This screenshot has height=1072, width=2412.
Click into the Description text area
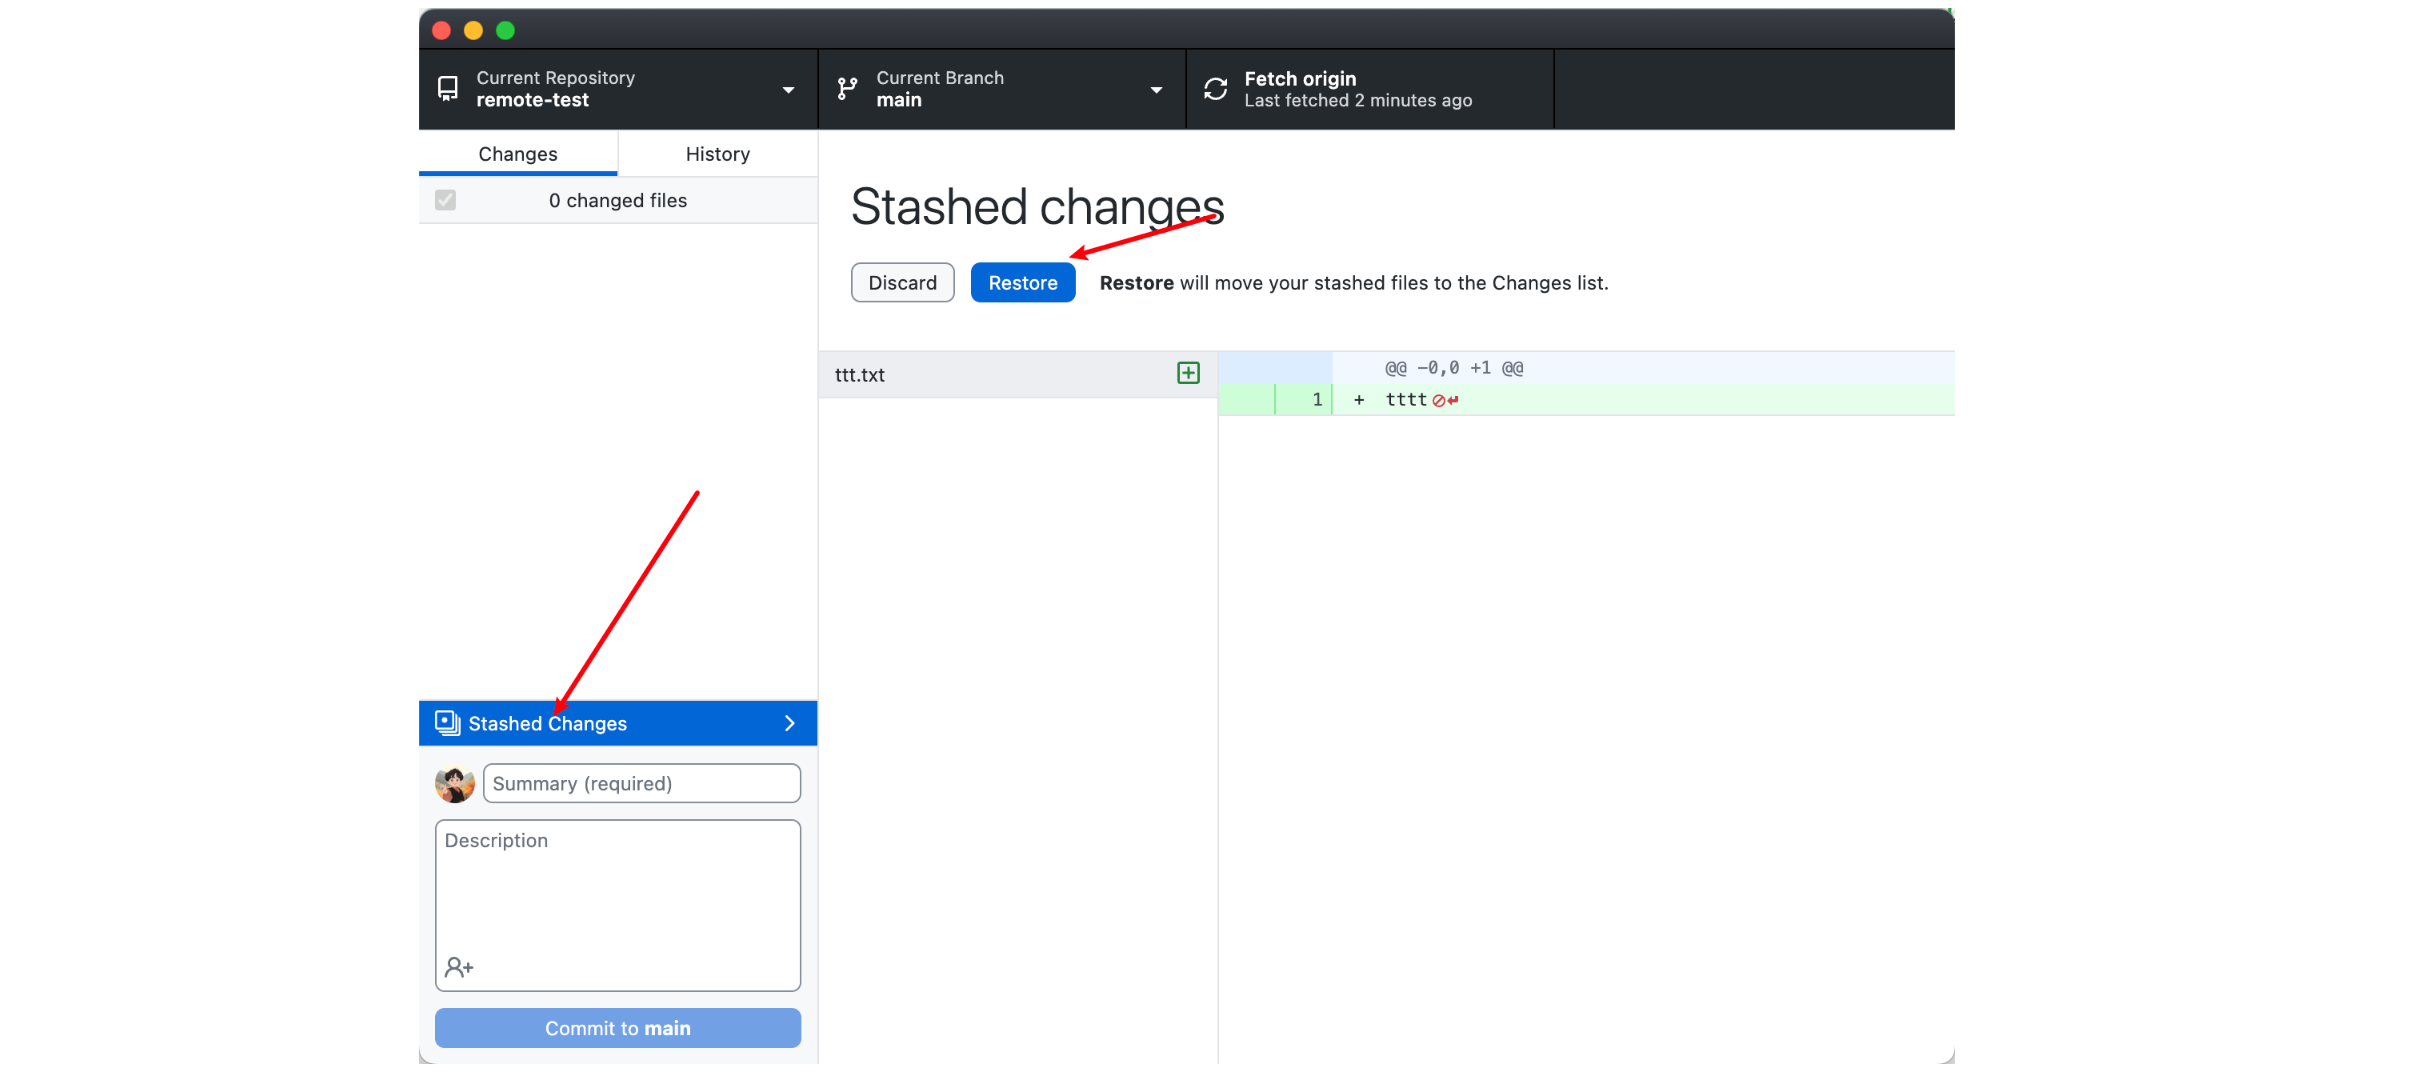(617, 895)
